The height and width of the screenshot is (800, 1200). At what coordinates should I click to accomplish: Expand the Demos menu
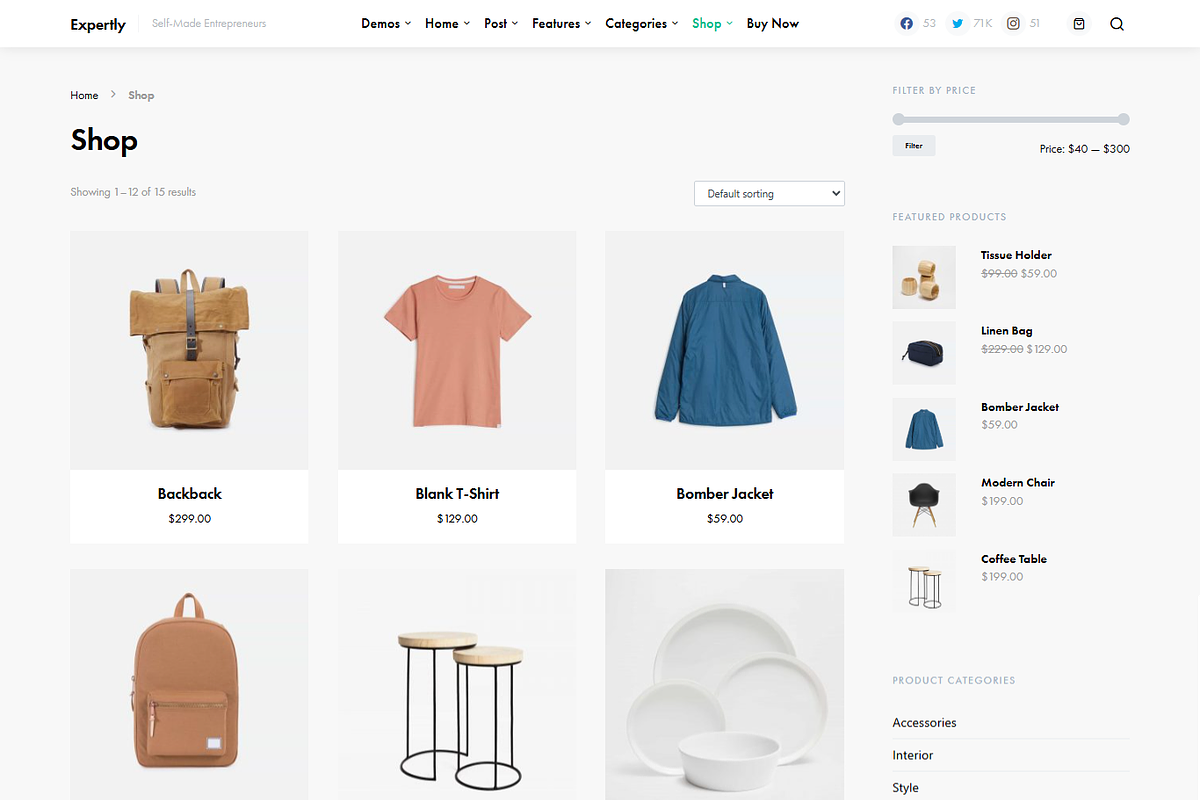[x=386, y=23]
